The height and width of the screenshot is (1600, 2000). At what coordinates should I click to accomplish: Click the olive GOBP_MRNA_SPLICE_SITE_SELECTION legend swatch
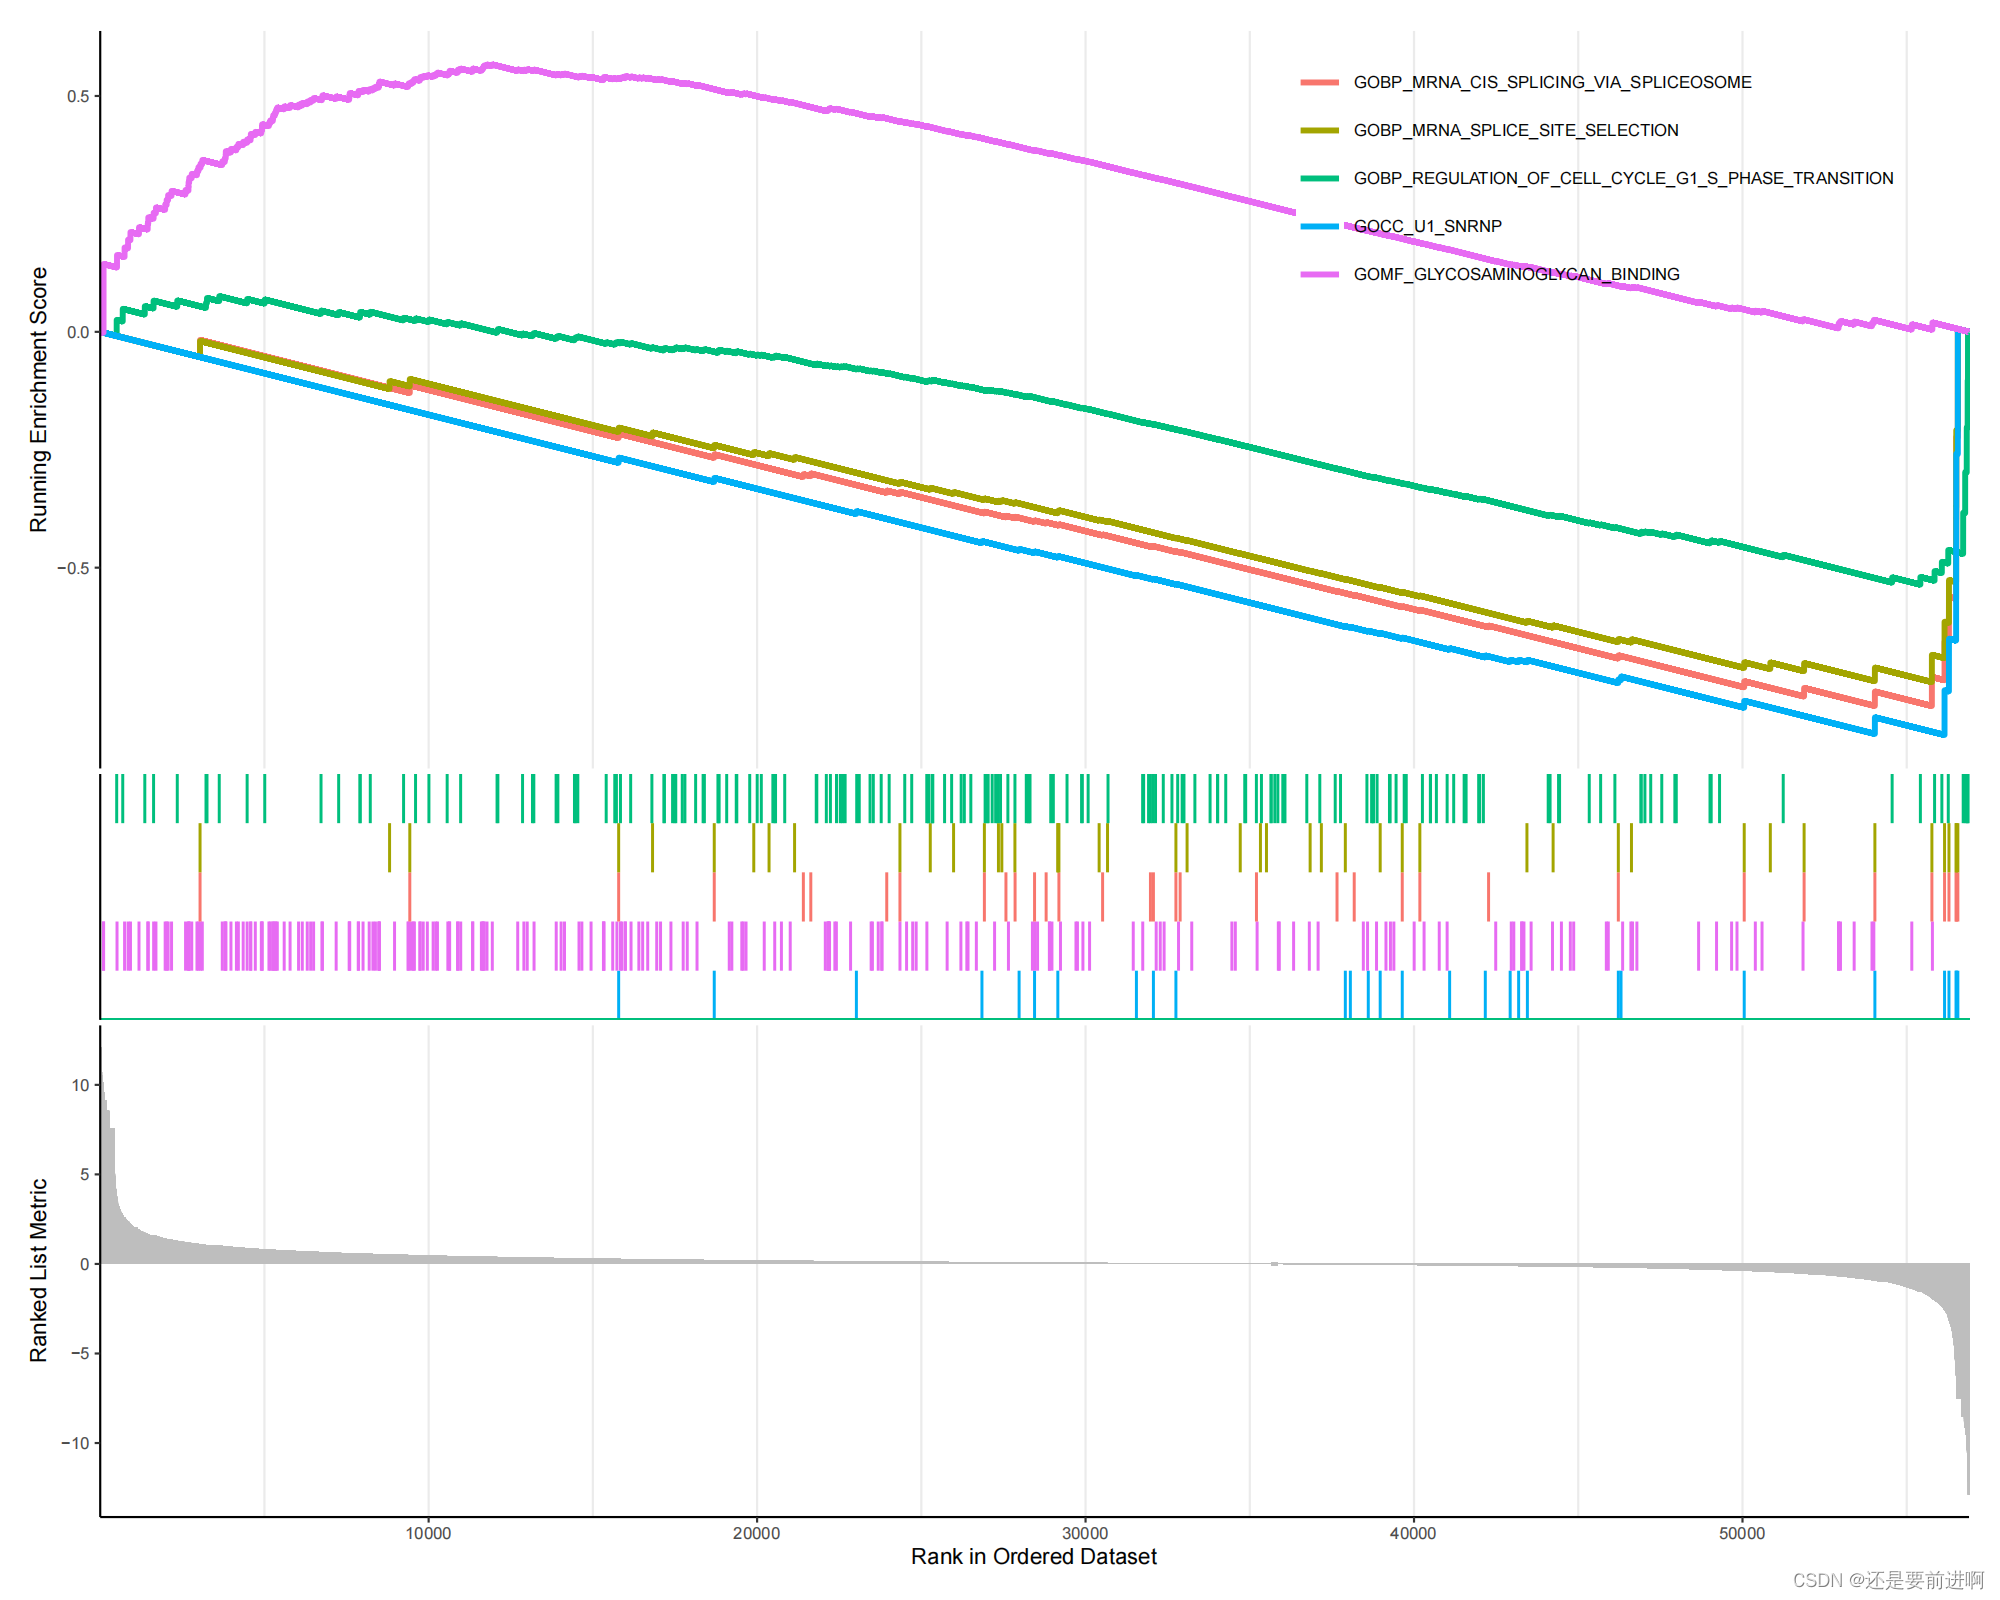(1319, 130)
